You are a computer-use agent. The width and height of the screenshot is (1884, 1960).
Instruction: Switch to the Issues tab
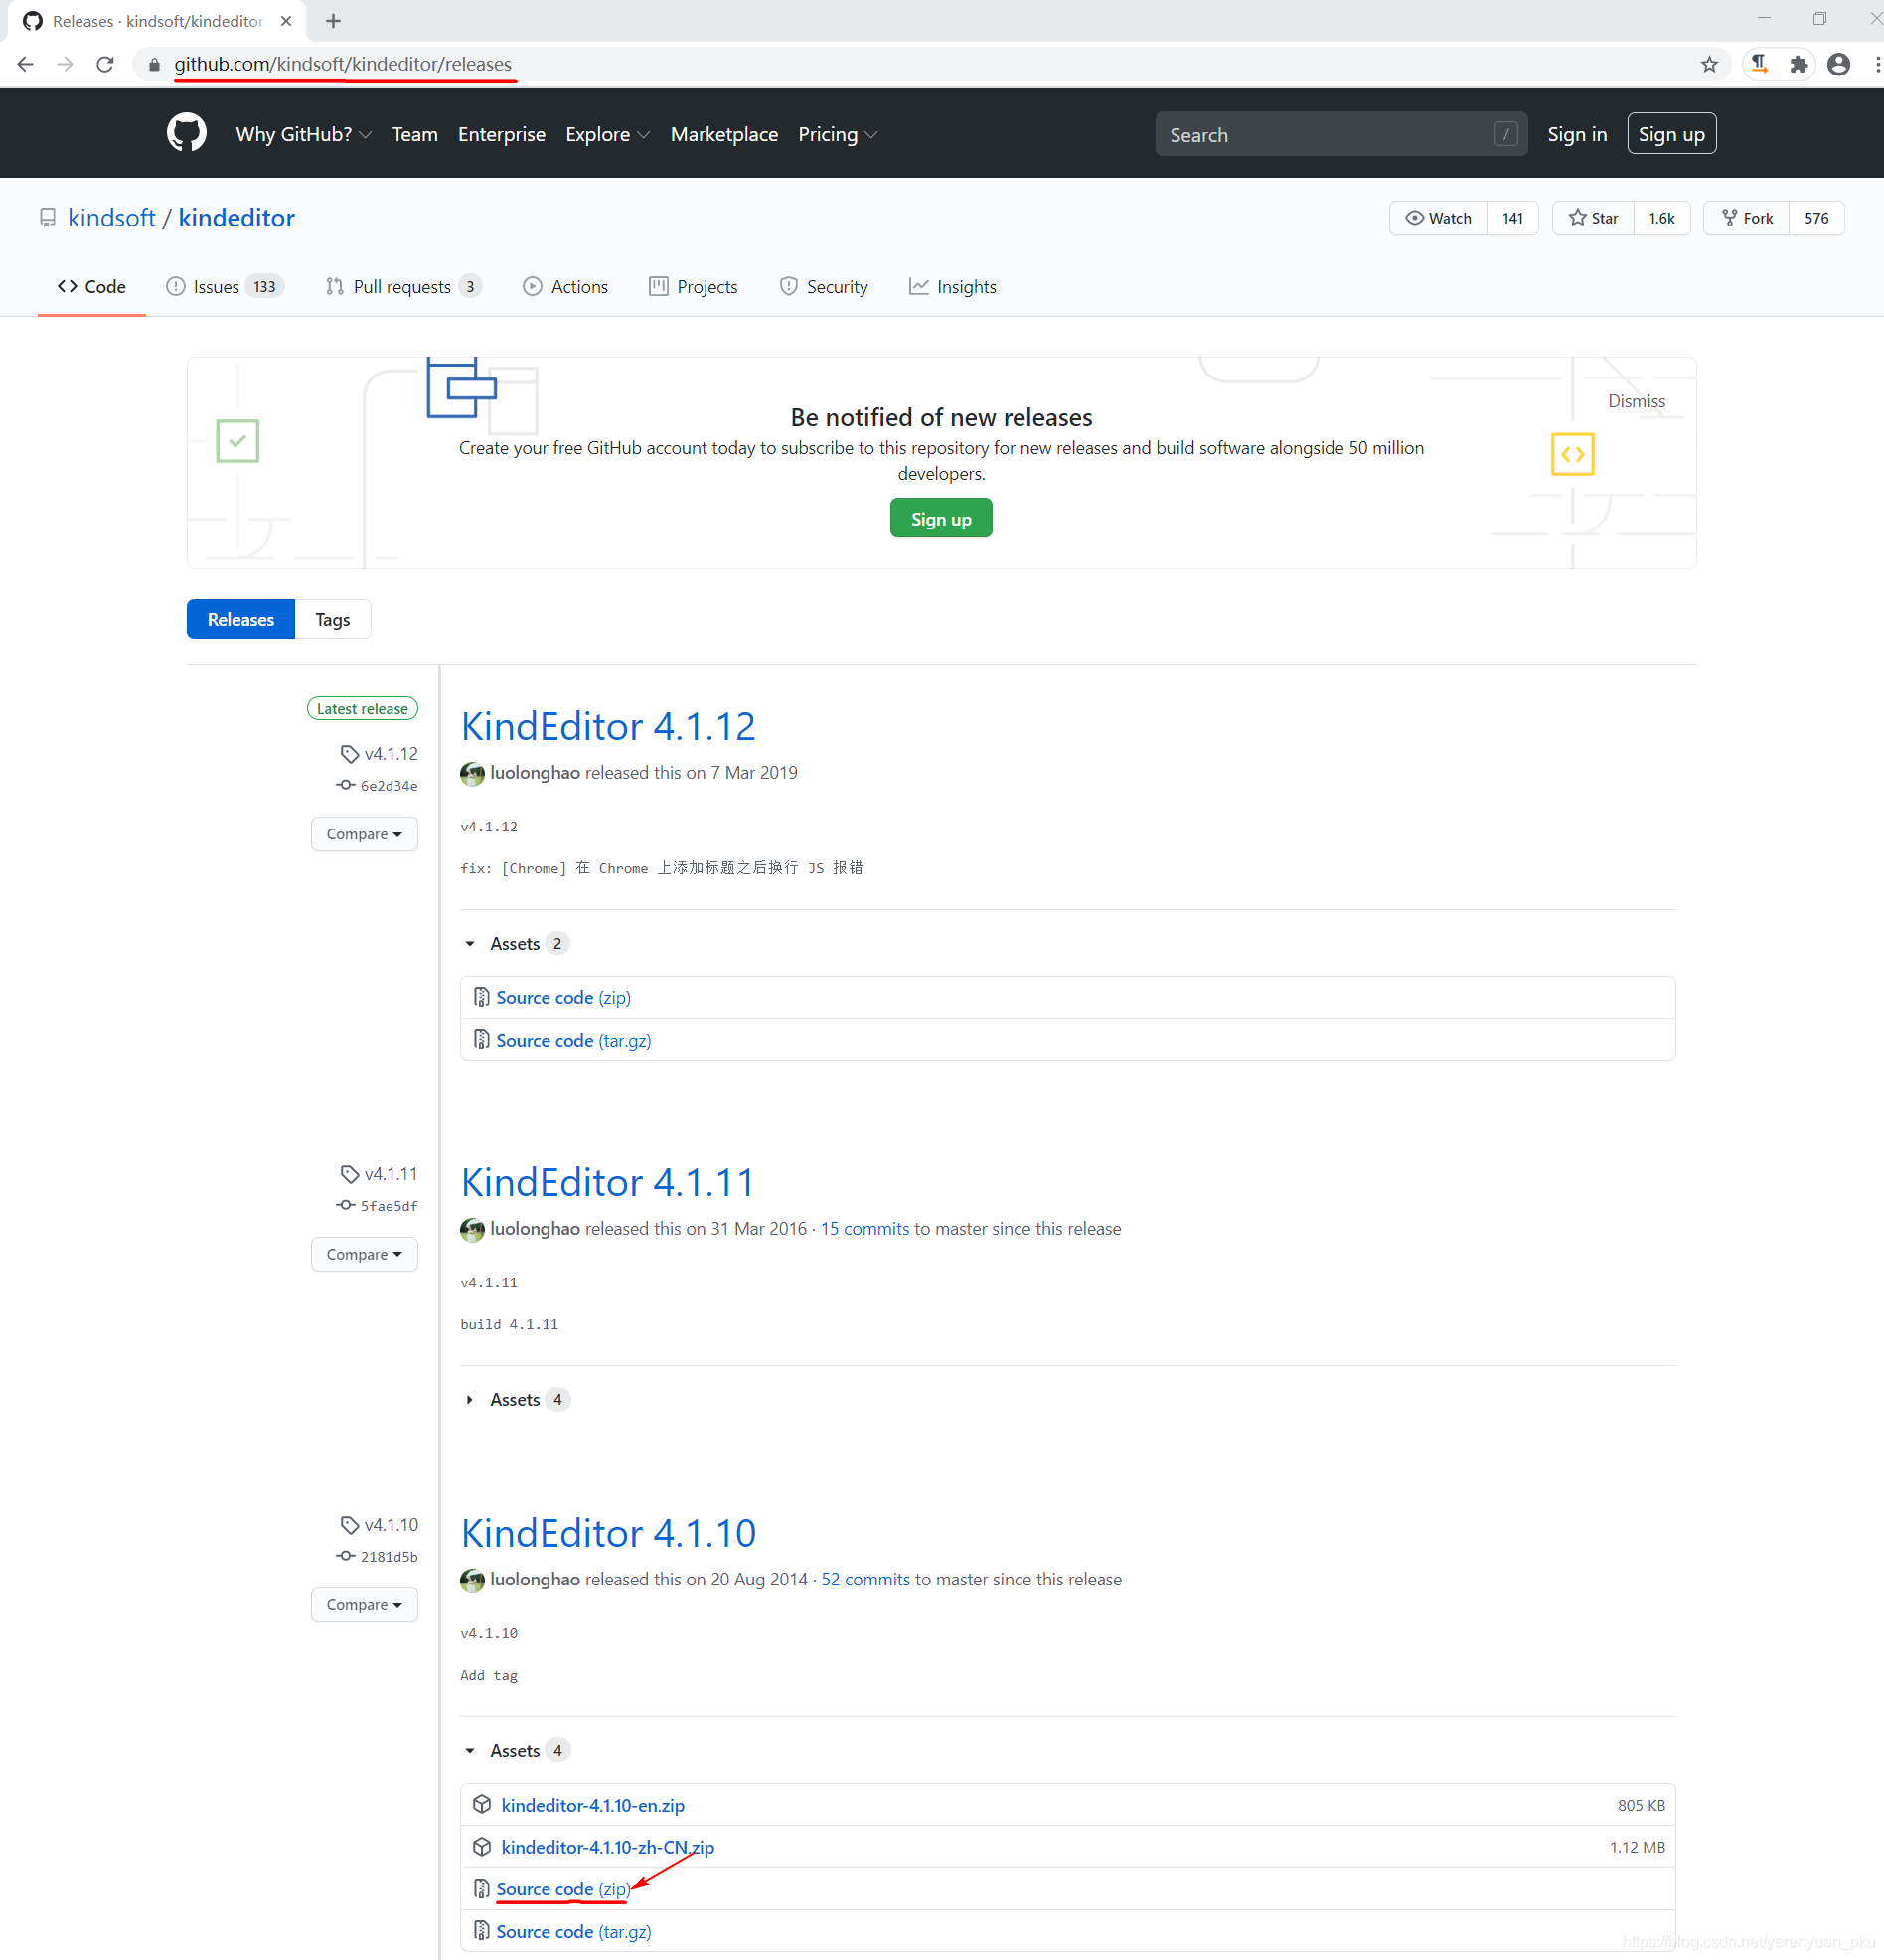click(225, 287)
